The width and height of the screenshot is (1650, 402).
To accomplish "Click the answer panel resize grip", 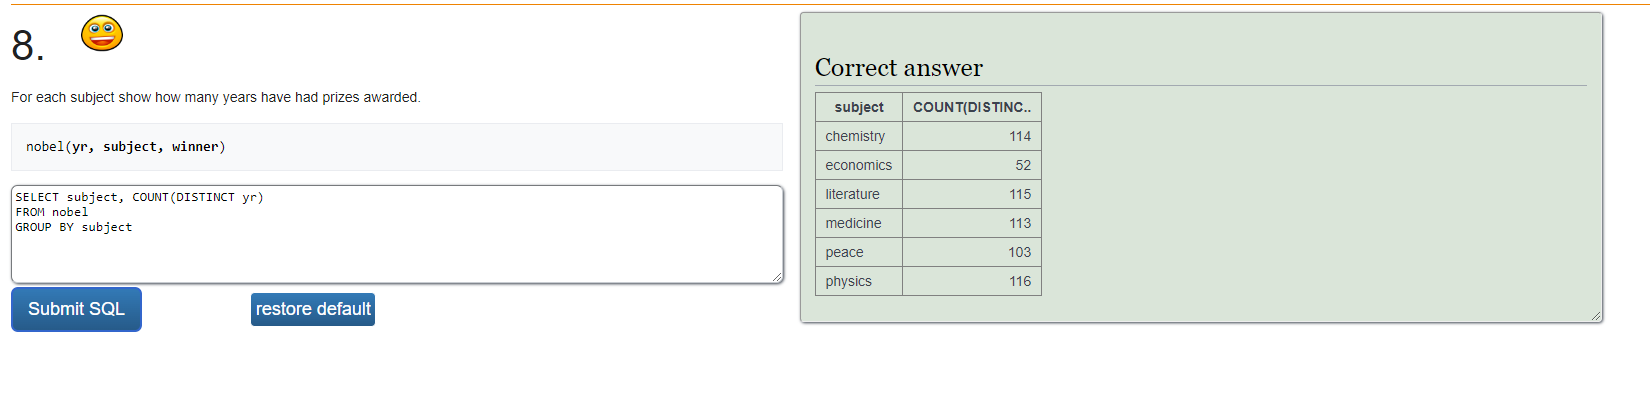I will [1596, 316].
